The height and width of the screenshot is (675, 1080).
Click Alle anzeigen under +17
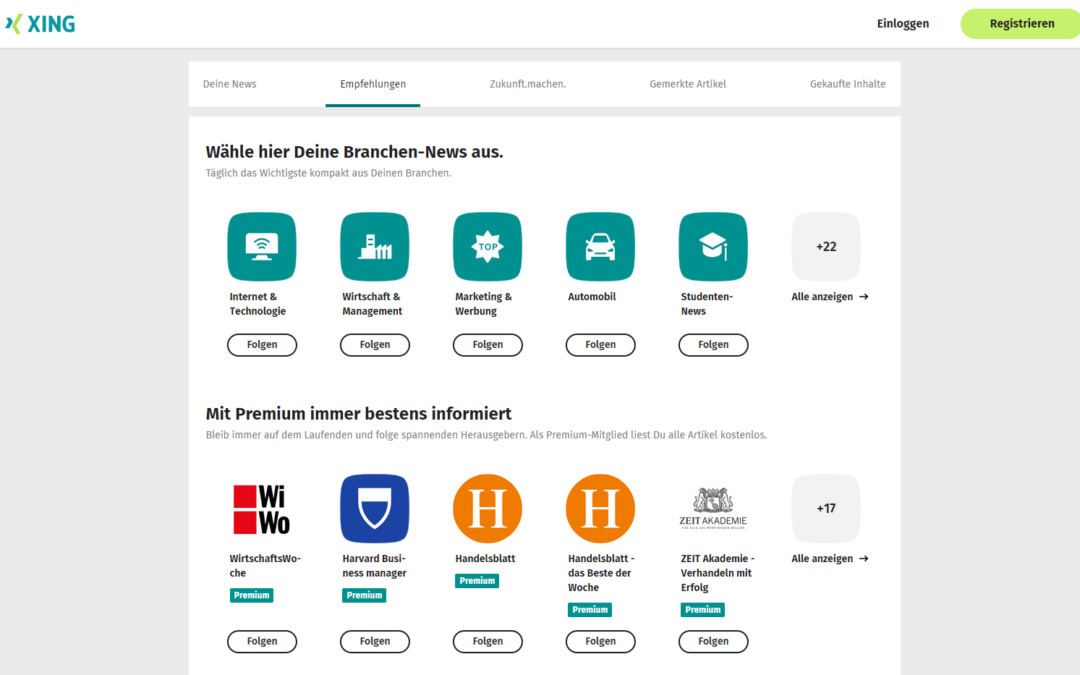tap(829, 559)
